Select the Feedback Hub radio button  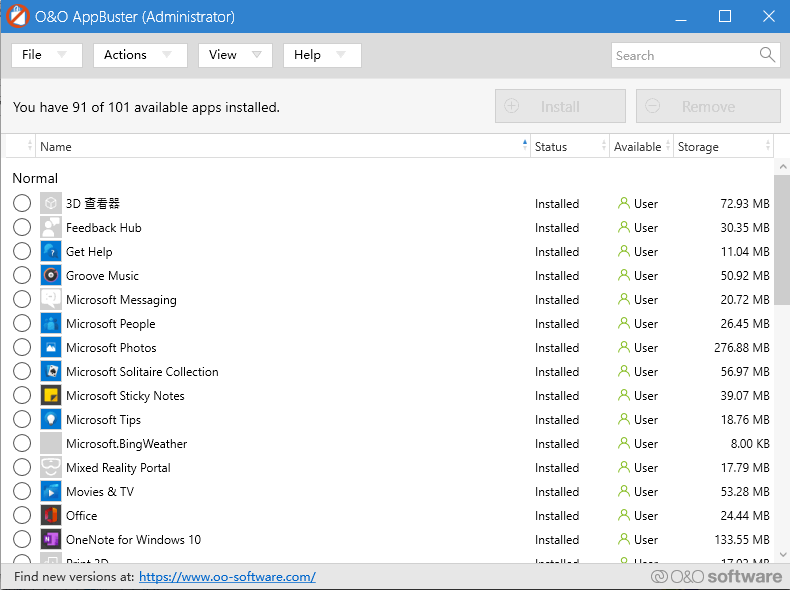click(x=22, y=227)
